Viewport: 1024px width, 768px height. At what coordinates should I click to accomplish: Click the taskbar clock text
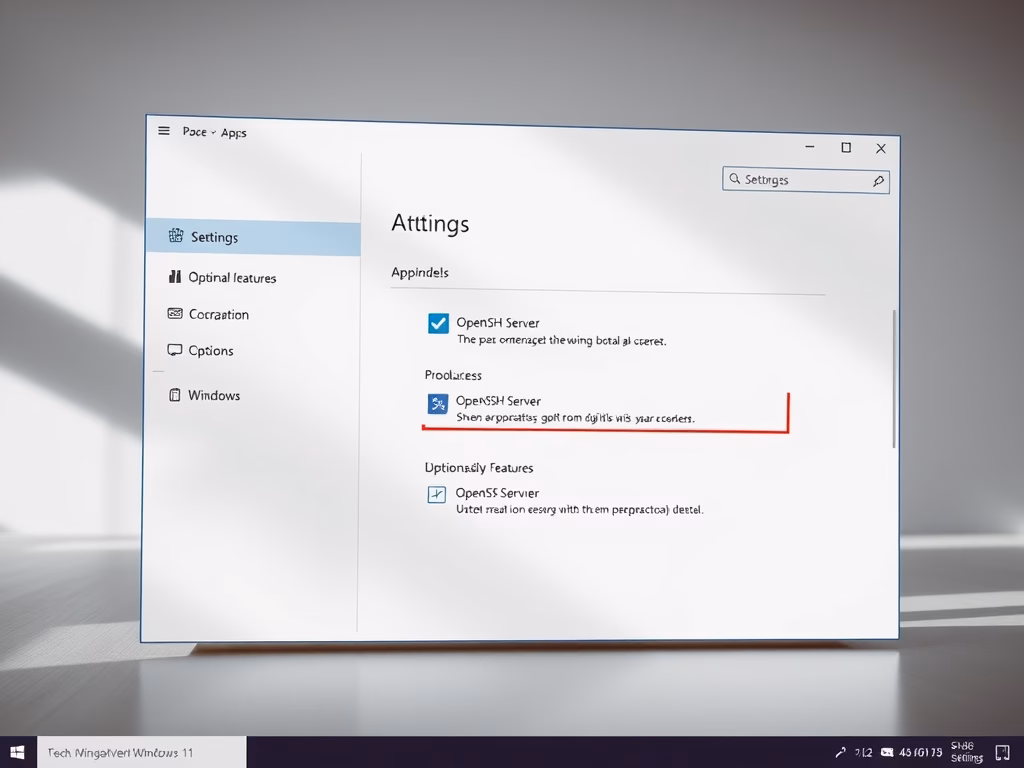[920, 752]
